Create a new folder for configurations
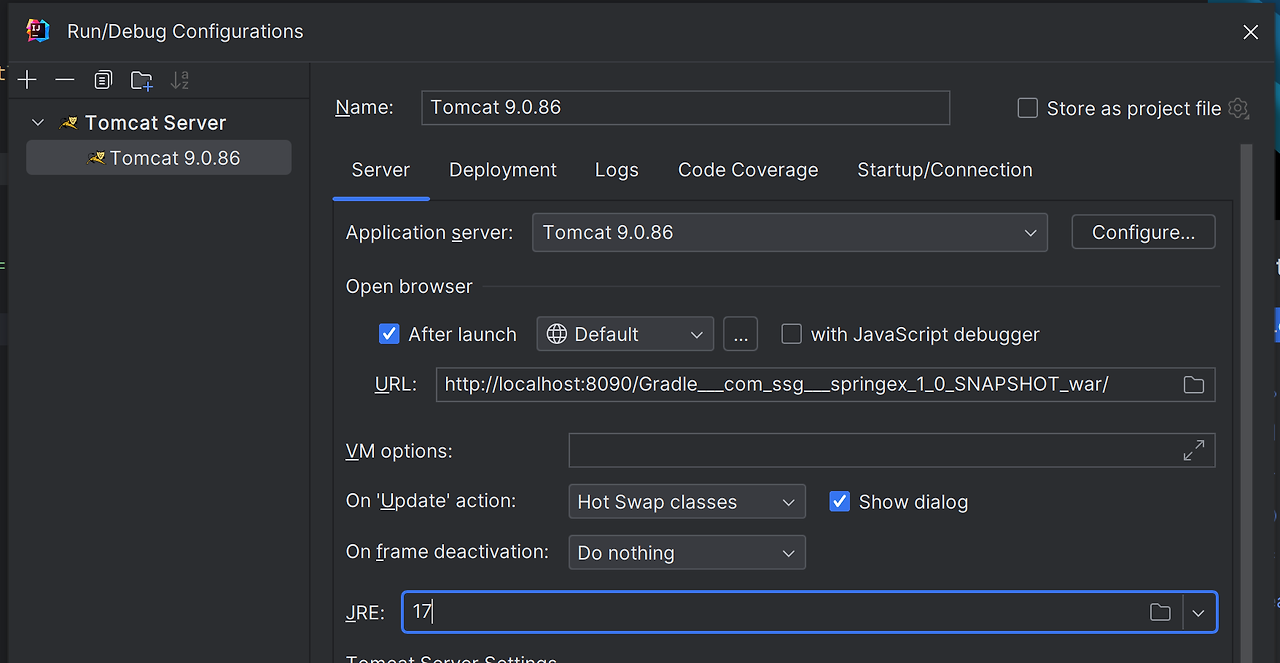1280x663 pixels. click(x=142, y=80)
